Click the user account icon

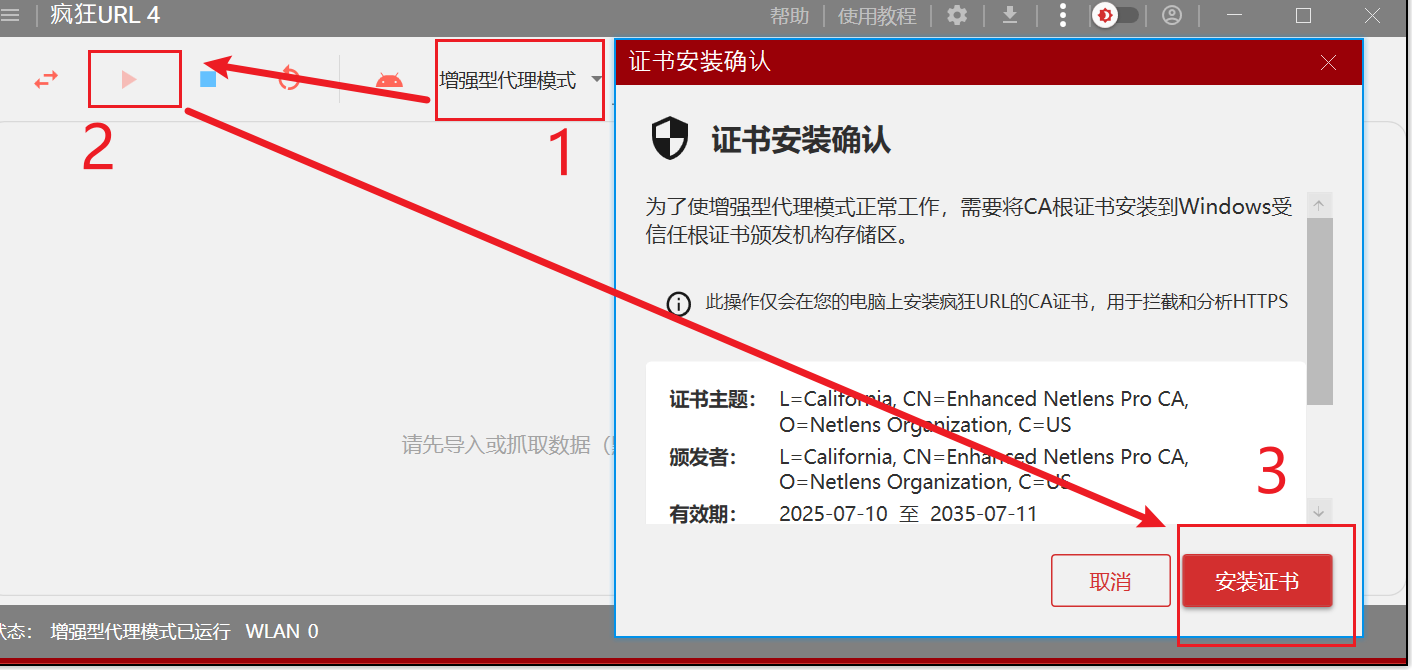[x=1172, y=15]
